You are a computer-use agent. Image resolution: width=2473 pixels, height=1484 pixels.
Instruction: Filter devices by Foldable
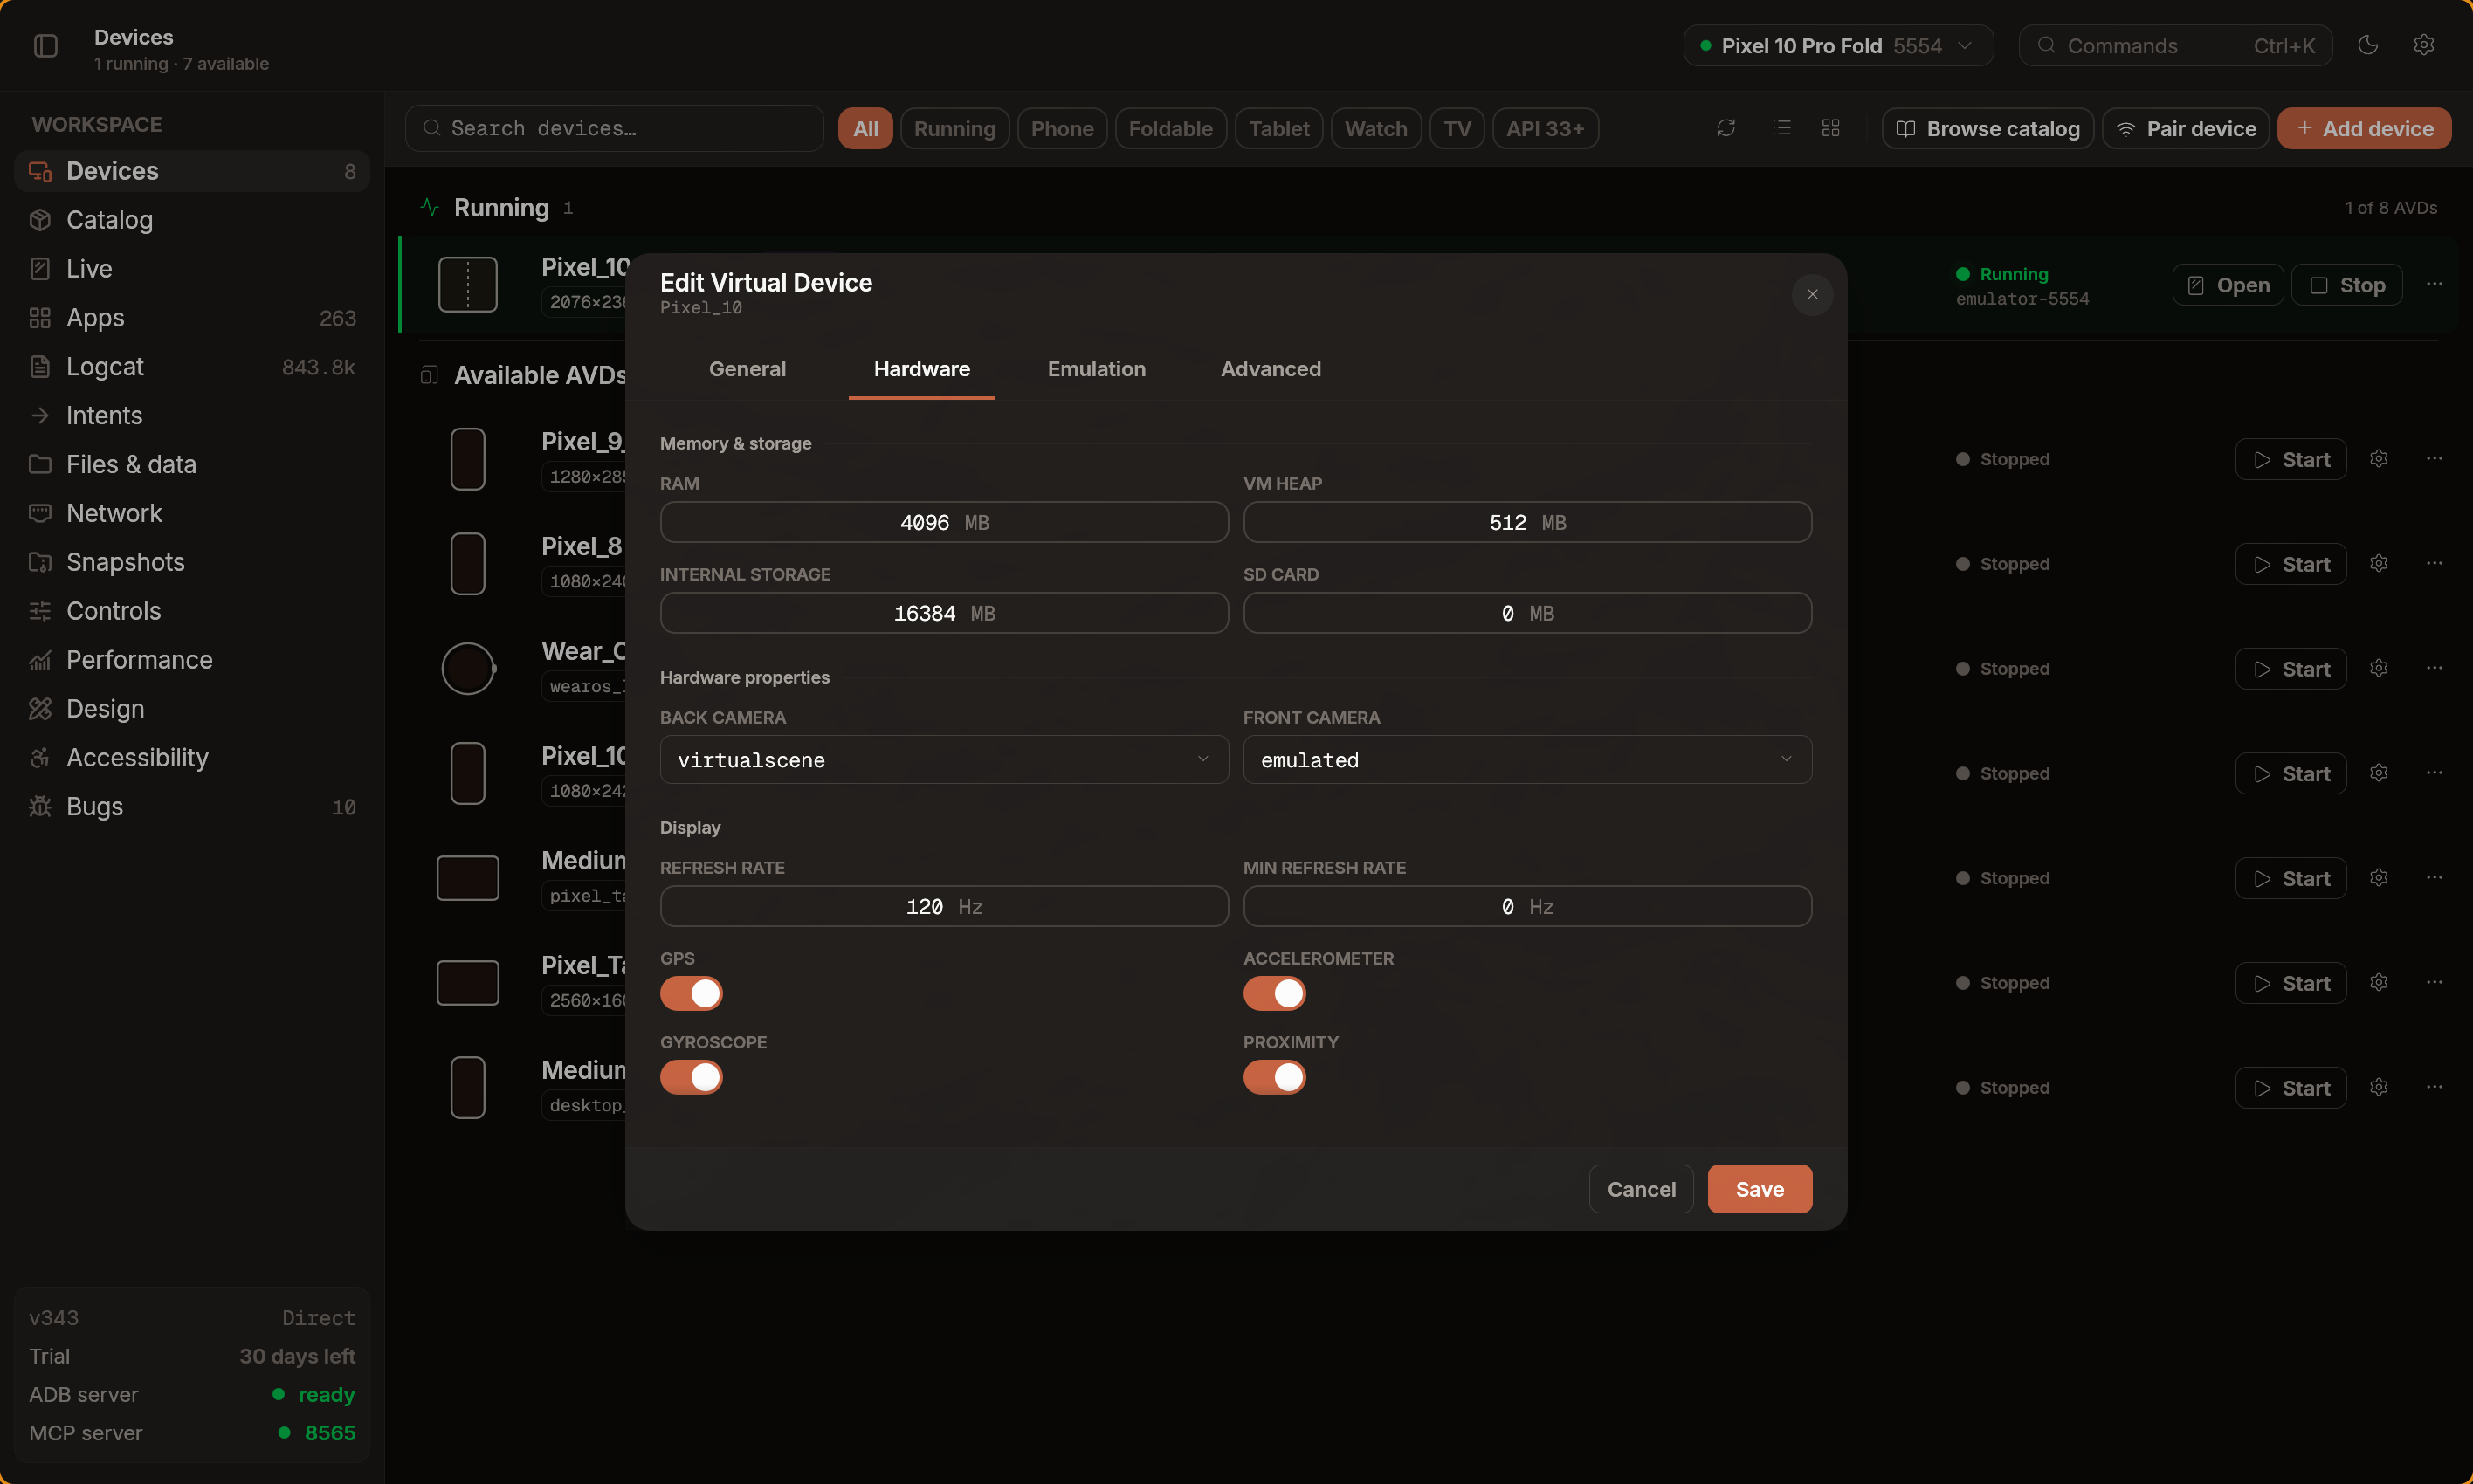point(1170,129)
